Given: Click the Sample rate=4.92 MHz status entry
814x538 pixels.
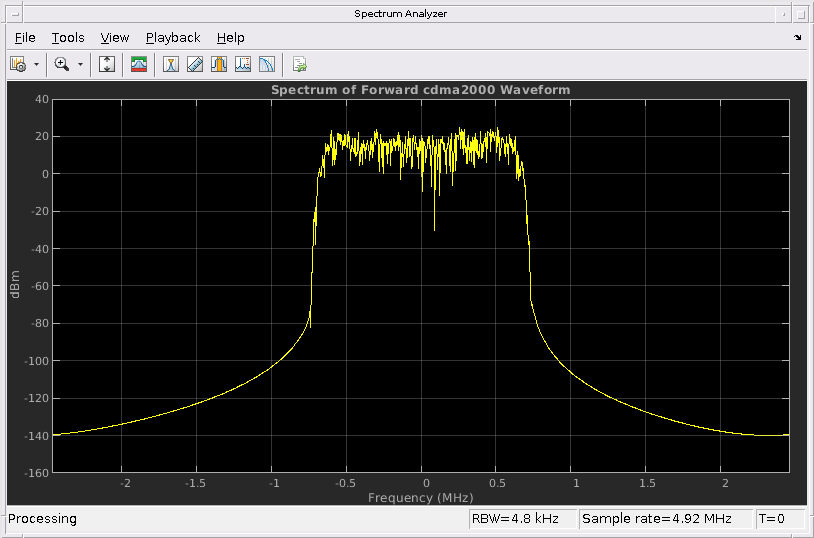Looking at the screenshot, I should pyautogui.click(x=665, y=518).
